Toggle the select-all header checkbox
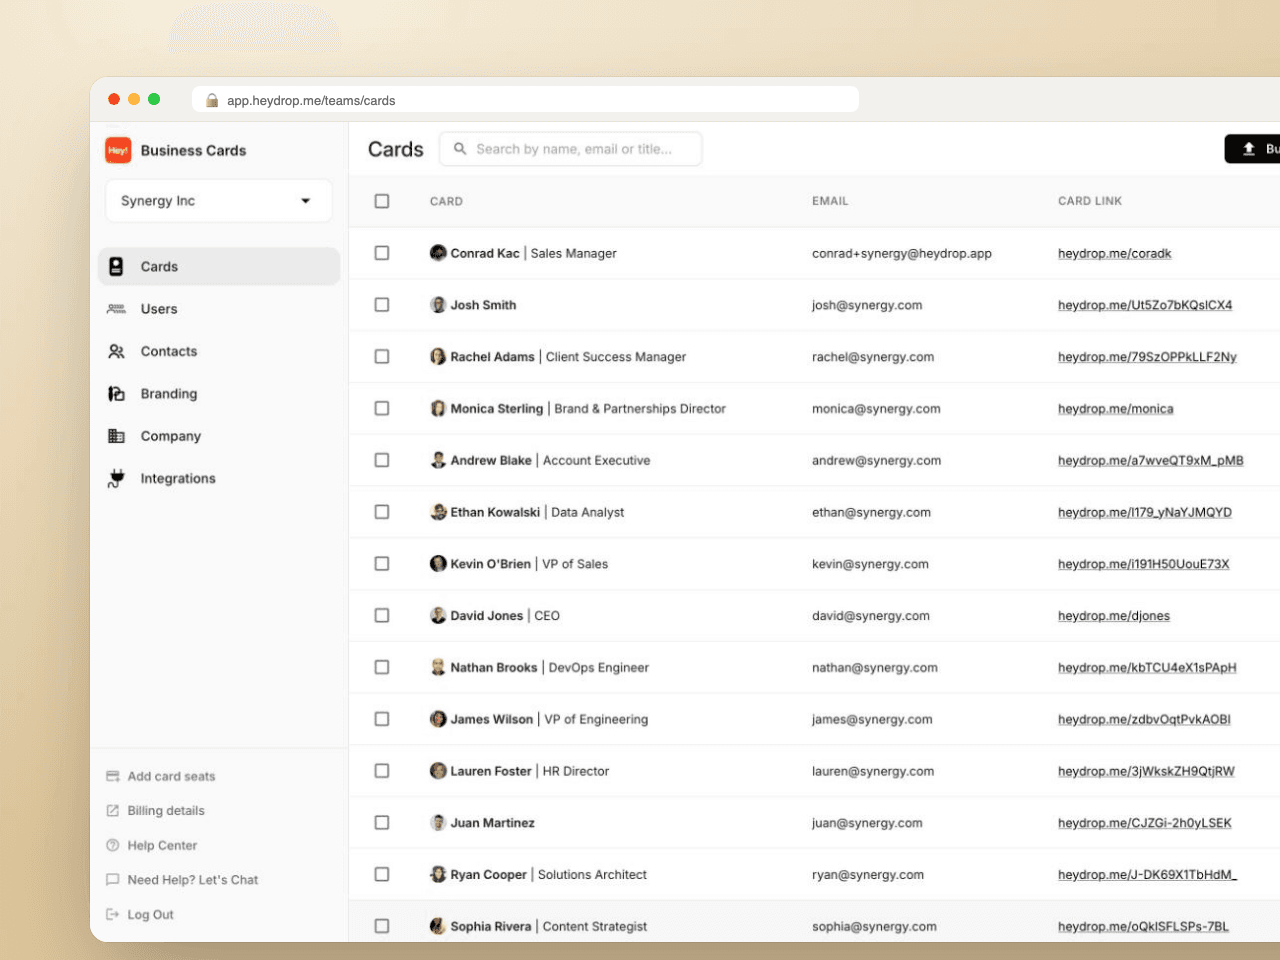 coord(382,201)
